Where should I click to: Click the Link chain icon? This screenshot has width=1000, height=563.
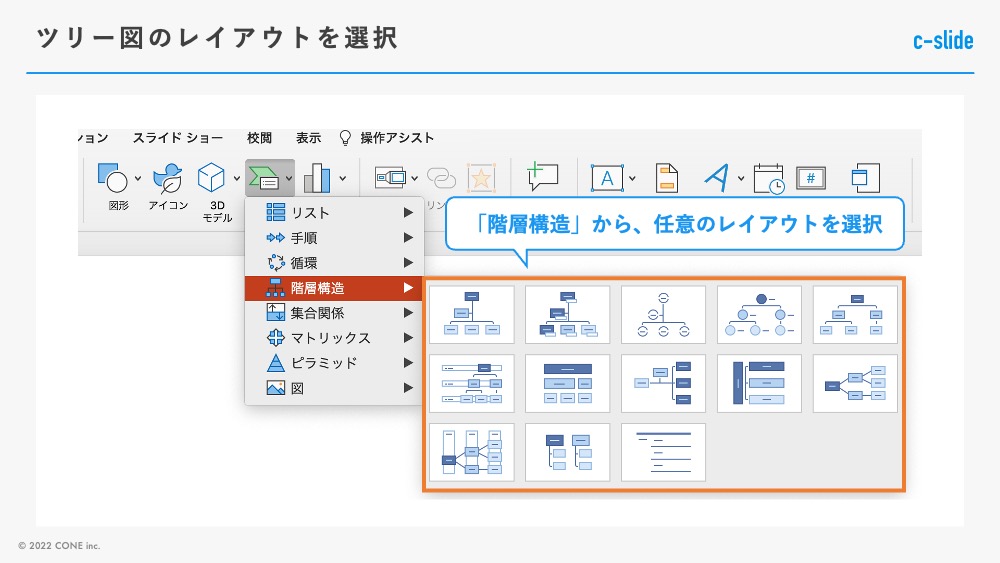(x=441, y=179)
